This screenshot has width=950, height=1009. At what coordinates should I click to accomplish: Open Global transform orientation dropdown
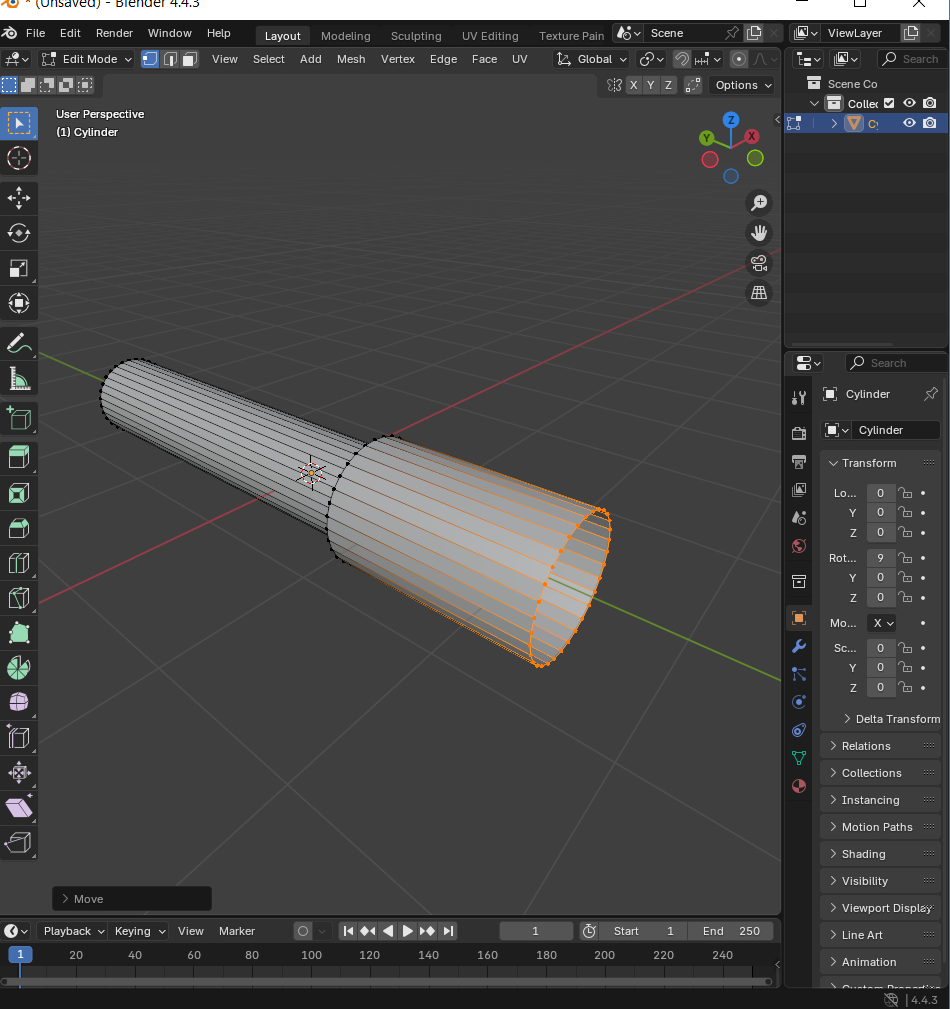pyautogui.click(x=591, y=59)
